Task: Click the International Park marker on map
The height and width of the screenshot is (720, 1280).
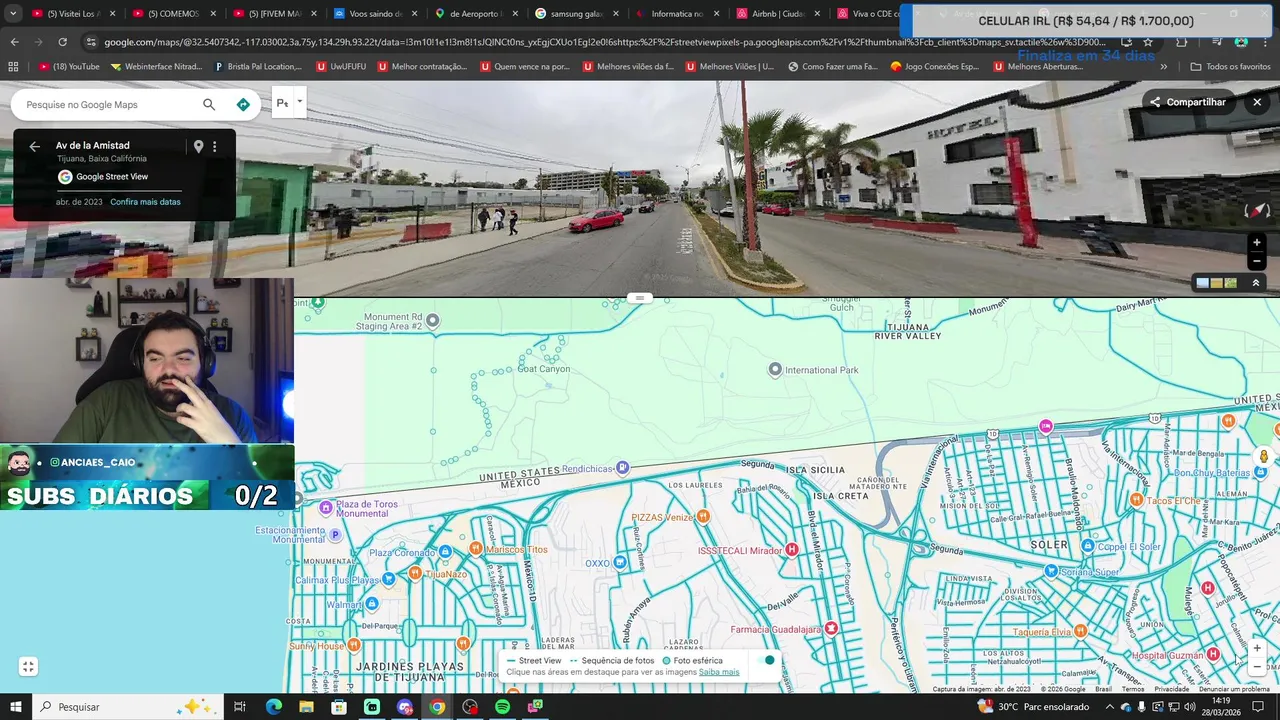Action: pos(775,370)
